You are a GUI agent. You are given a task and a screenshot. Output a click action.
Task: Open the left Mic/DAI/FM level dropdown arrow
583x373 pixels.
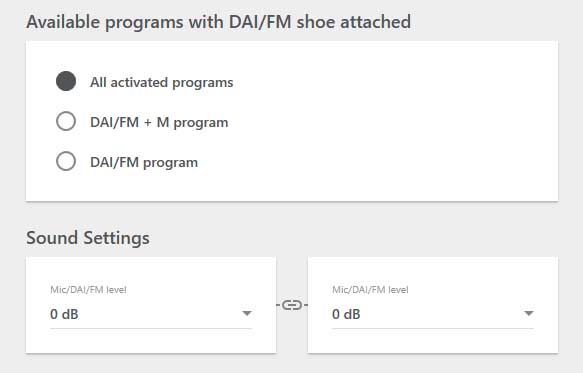coord(247,313)
